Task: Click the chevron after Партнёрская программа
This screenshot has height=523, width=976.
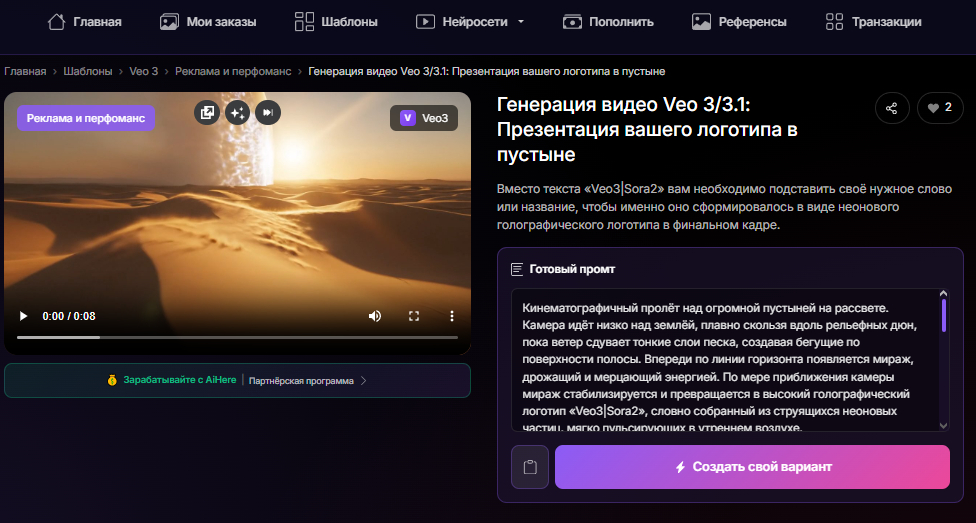Action: coord(364,380)
